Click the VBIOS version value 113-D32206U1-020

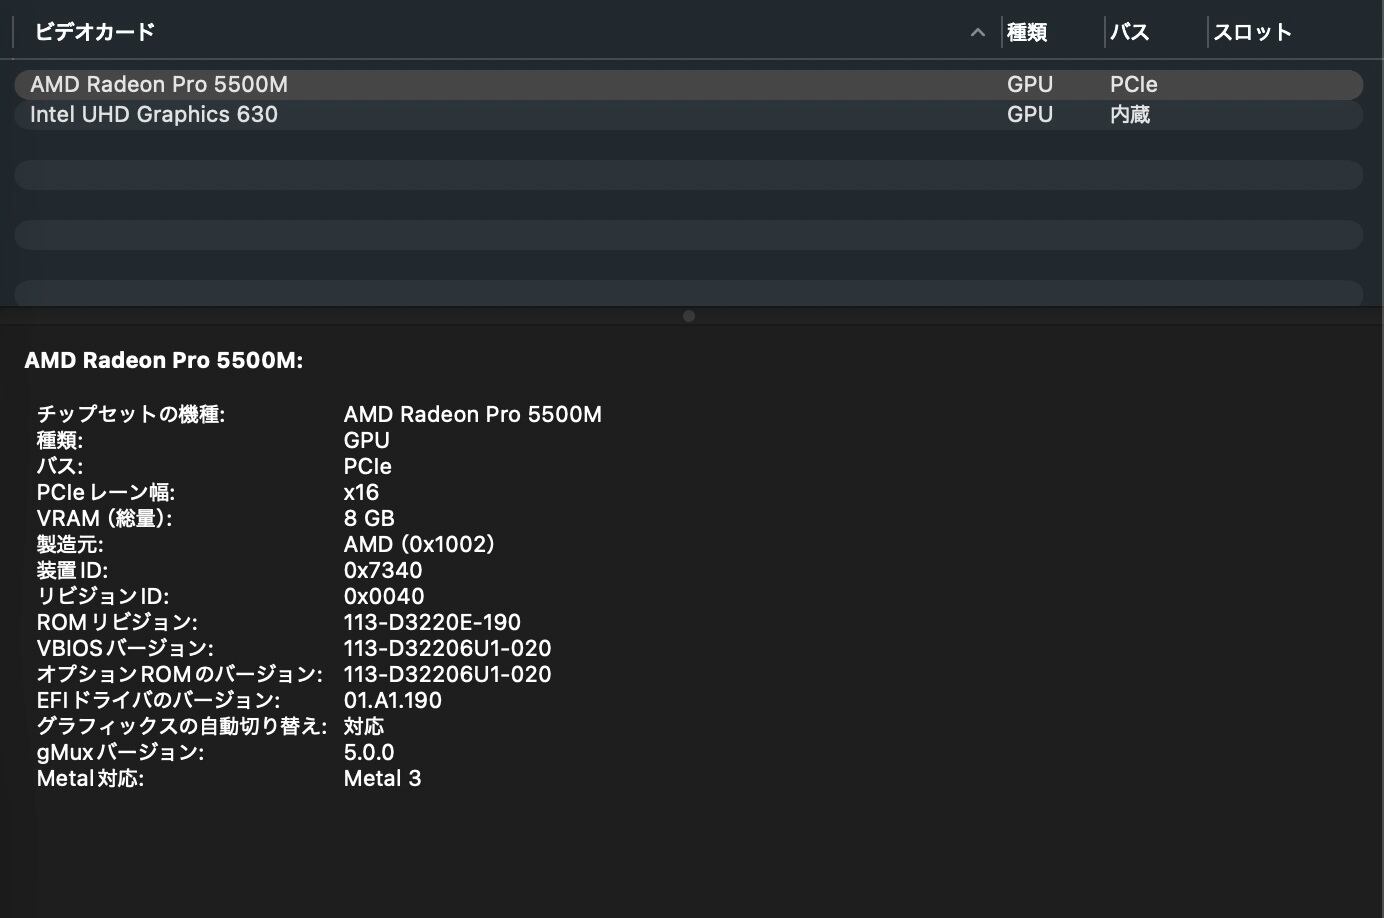coord(447,648)
